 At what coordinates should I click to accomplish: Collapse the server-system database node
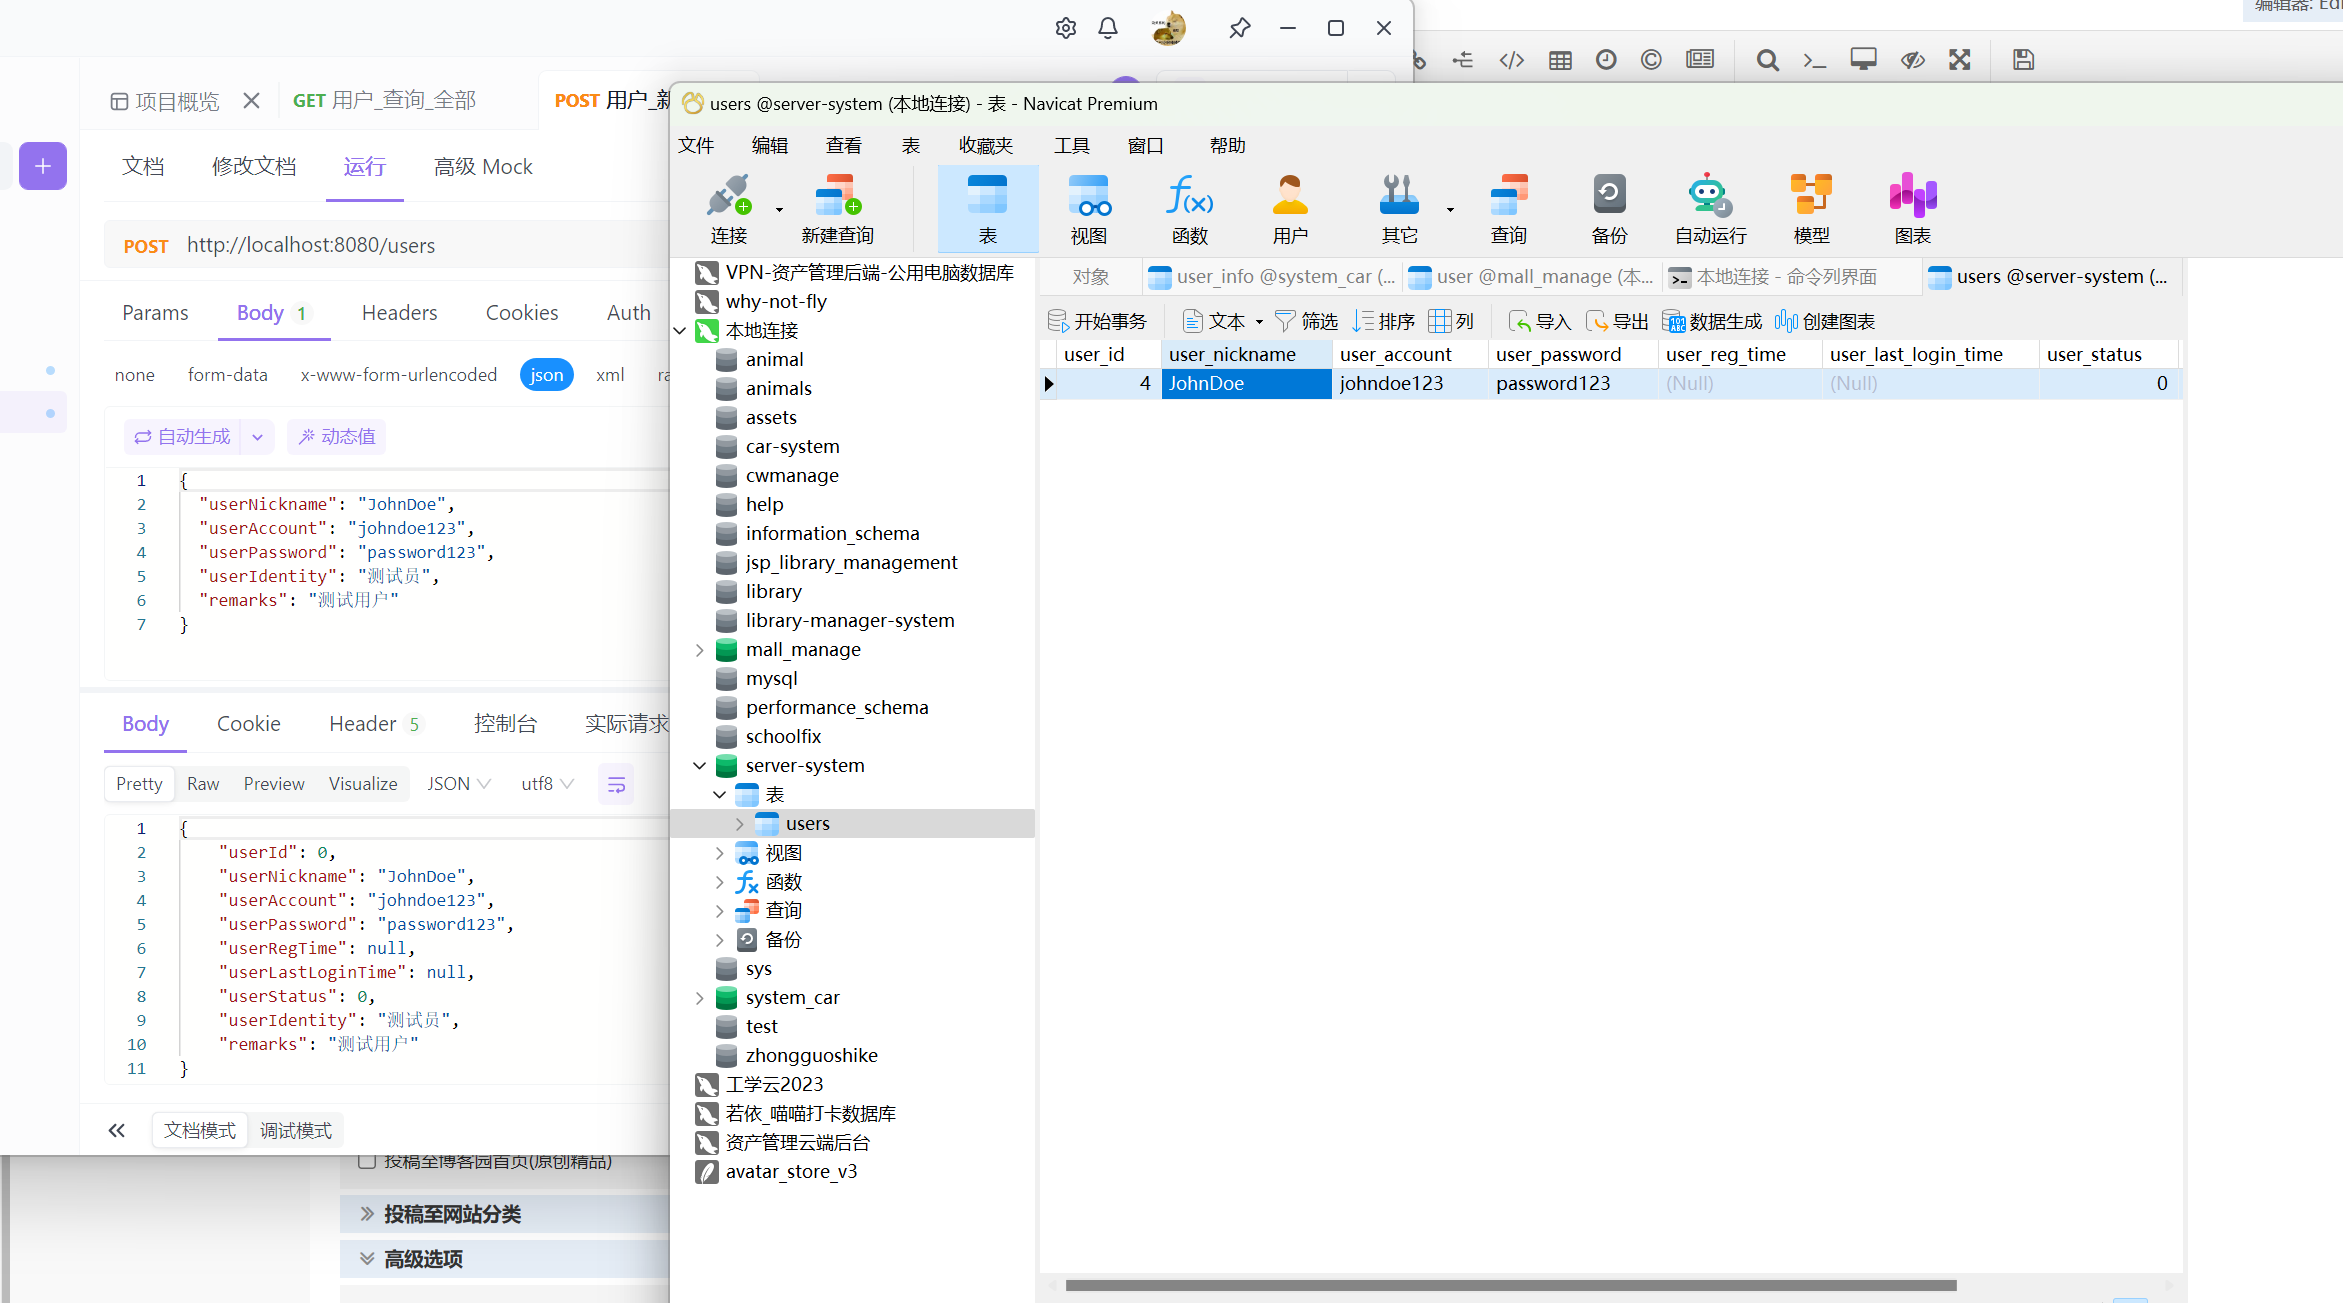pyautogui.click(x=700, y=766)
